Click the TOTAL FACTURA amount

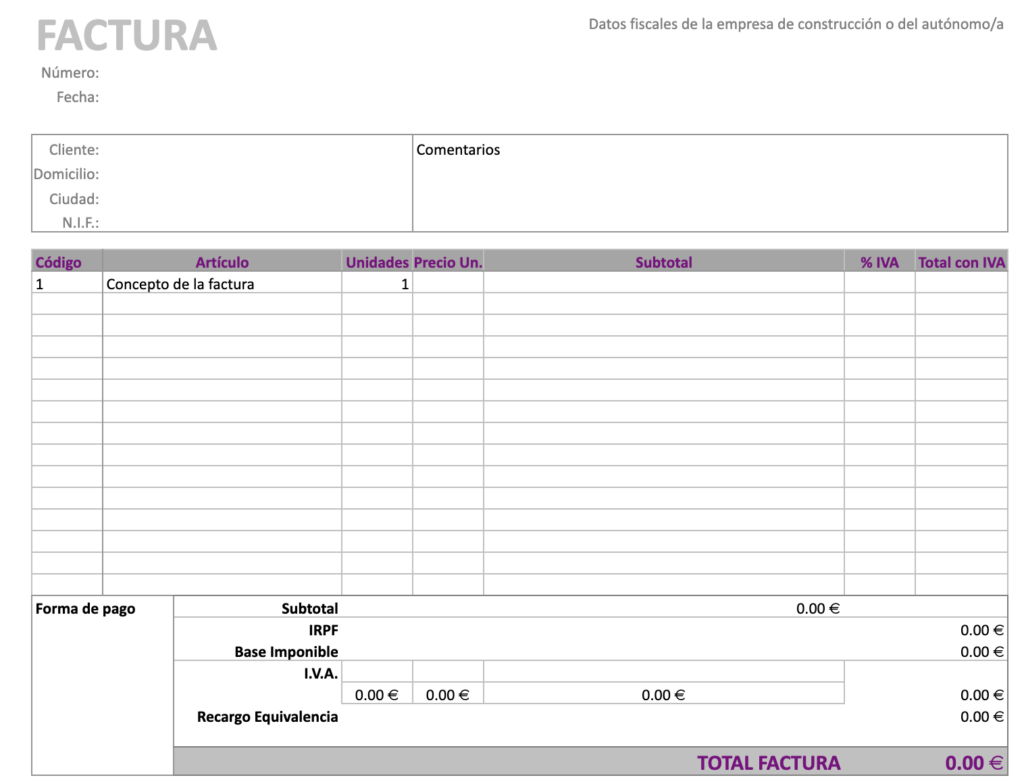[975, 761]
